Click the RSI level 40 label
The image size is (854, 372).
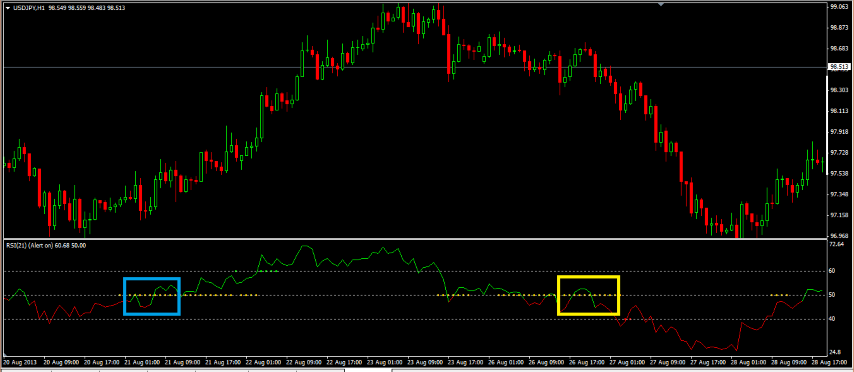click(833, 319)
